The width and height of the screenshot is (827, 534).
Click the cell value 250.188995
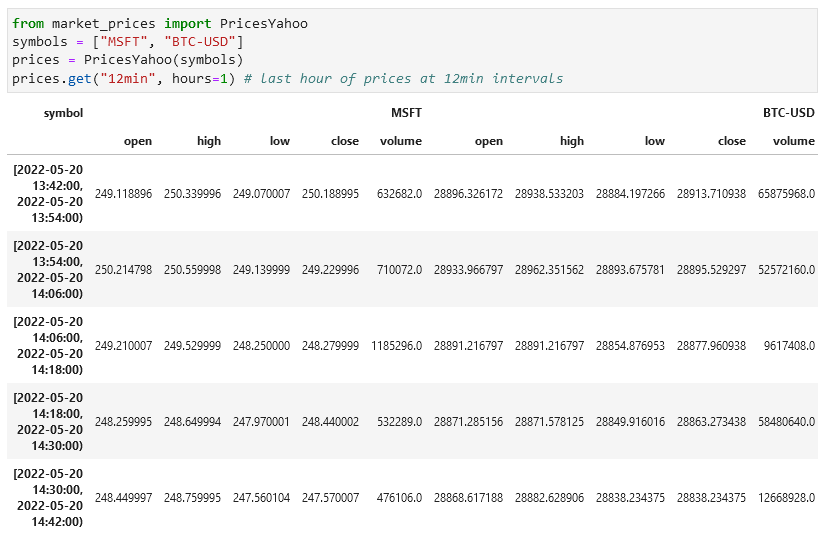point(330,194)
